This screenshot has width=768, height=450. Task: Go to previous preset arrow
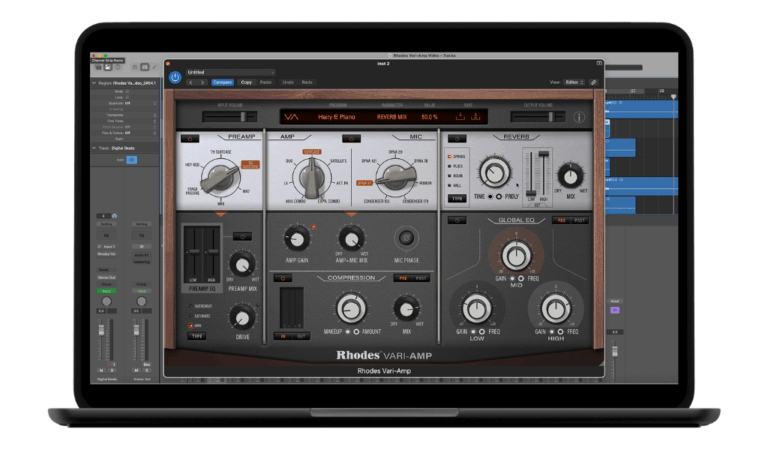[191, 82]
